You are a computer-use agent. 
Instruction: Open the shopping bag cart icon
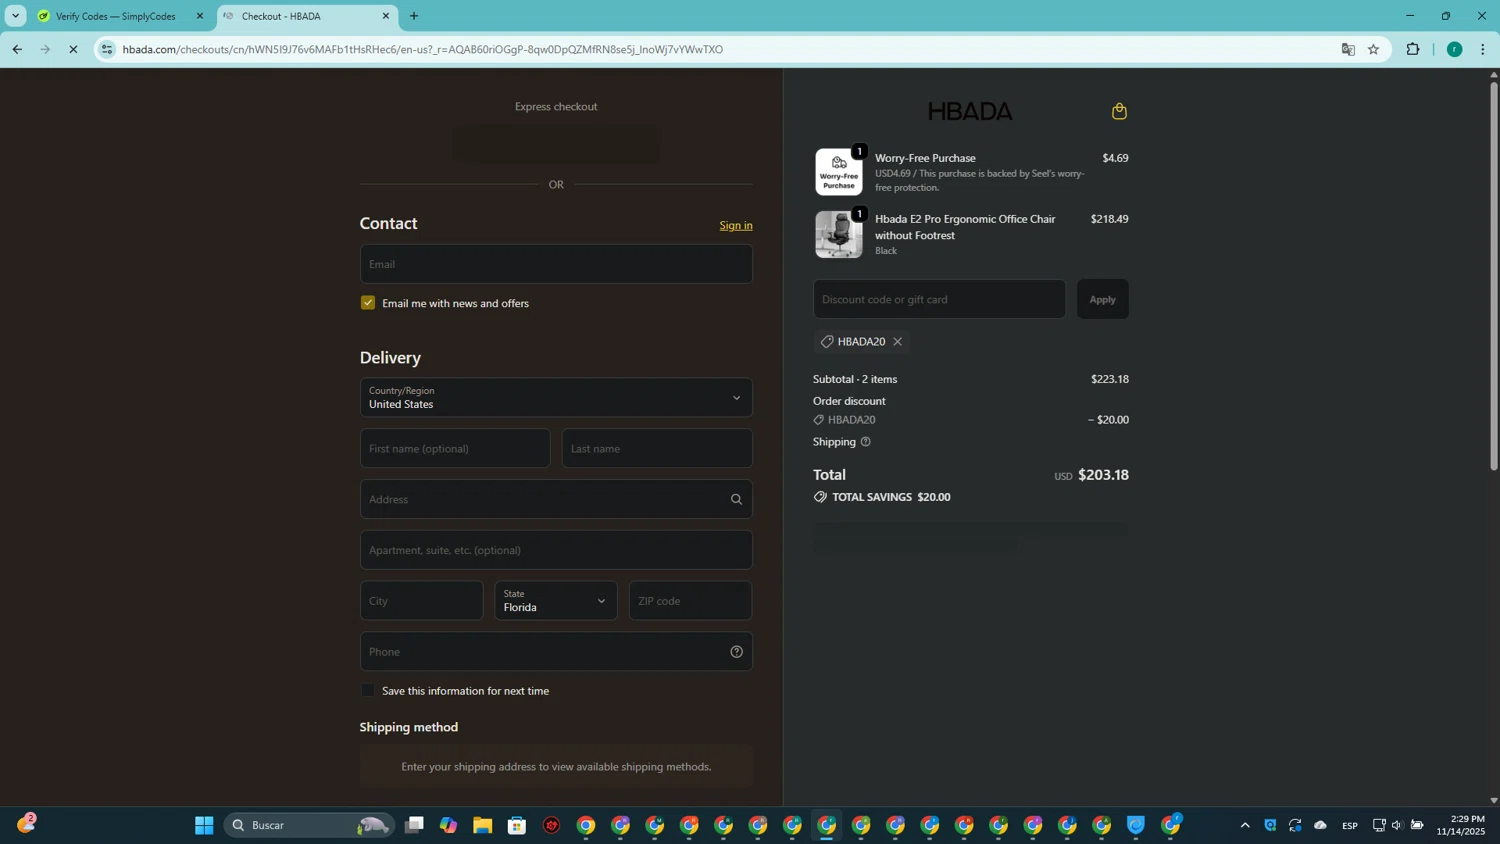pyautogui.click(x=1119, y=111)
